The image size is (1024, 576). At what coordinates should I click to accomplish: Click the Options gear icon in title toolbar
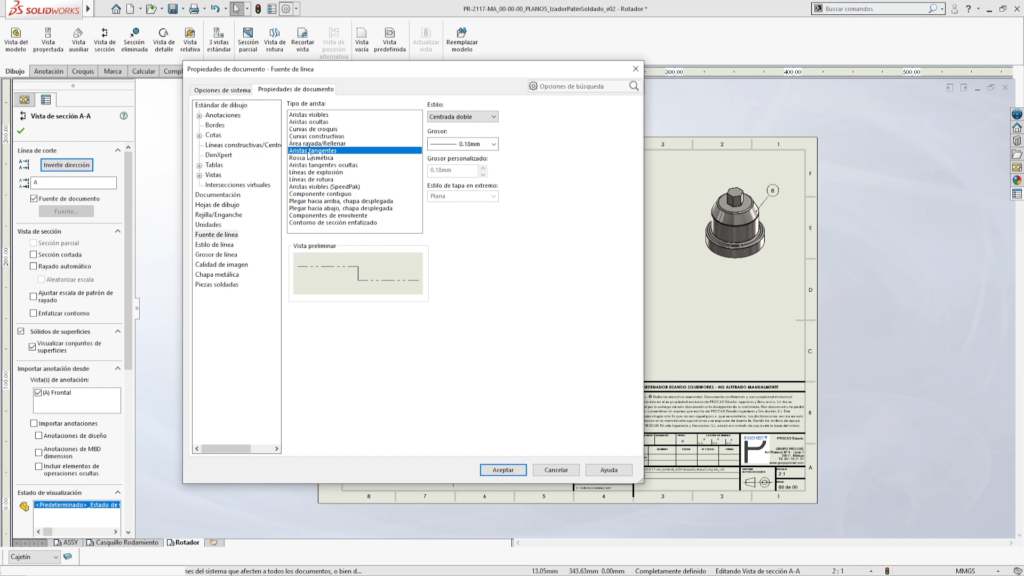pos(286,9)
